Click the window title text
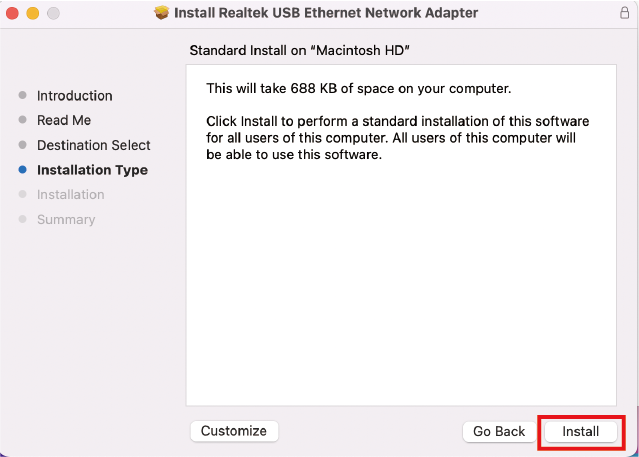Image resolution: width=639 pixels, height=457 pixels. click(x=326, y=13)
